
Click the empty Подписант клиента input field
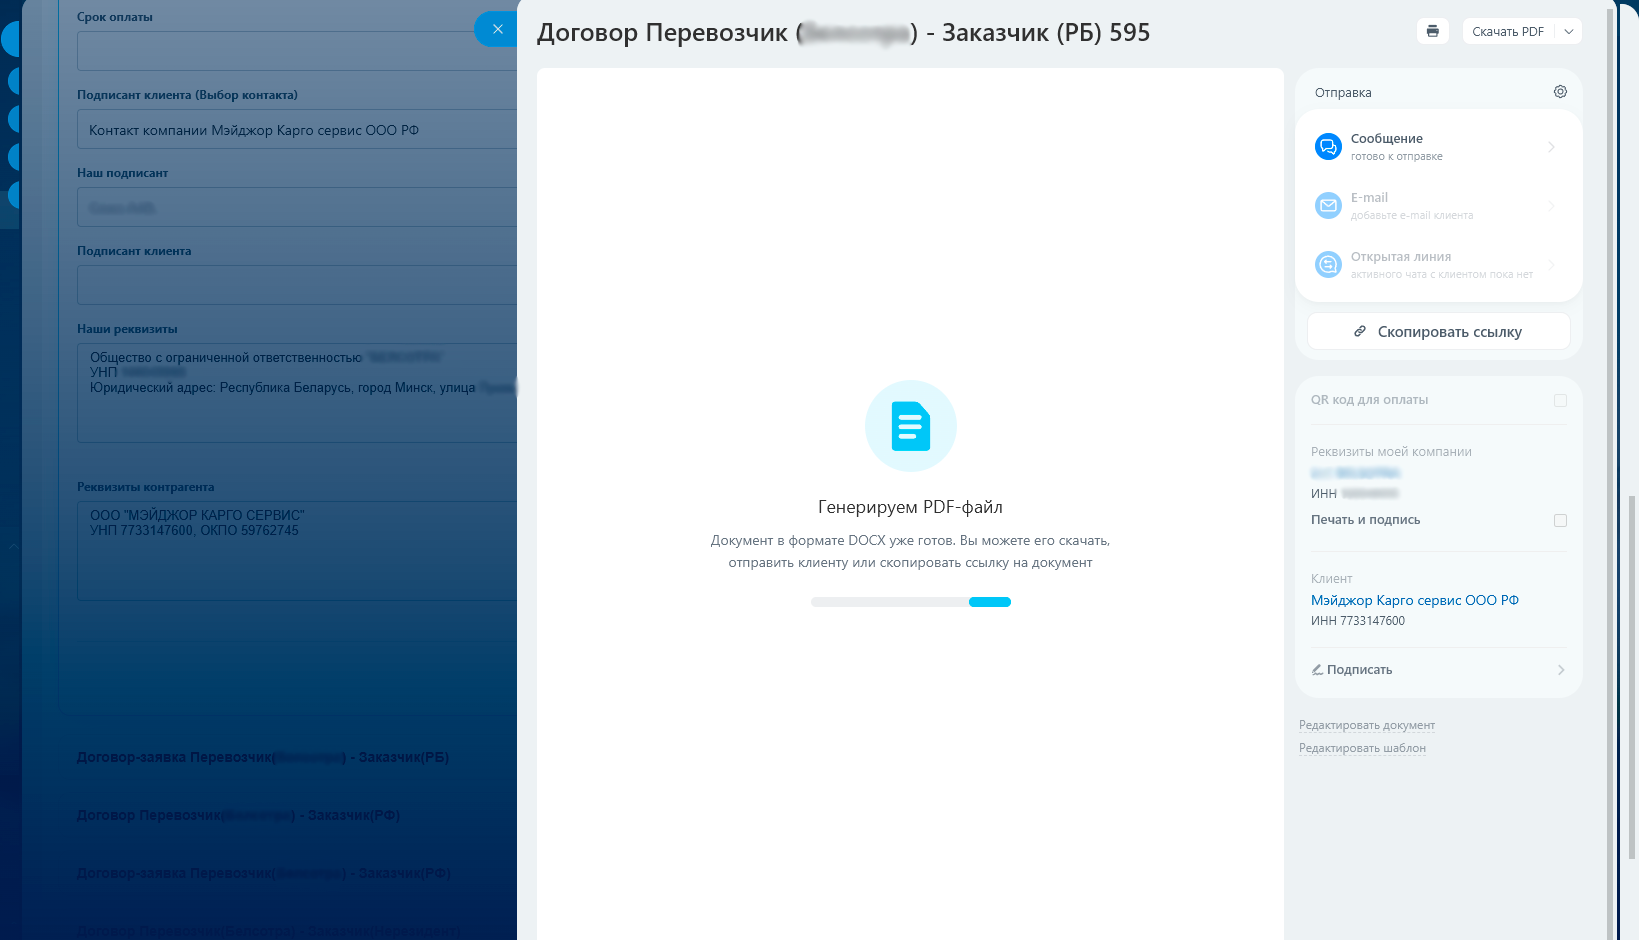coord(297,285)
